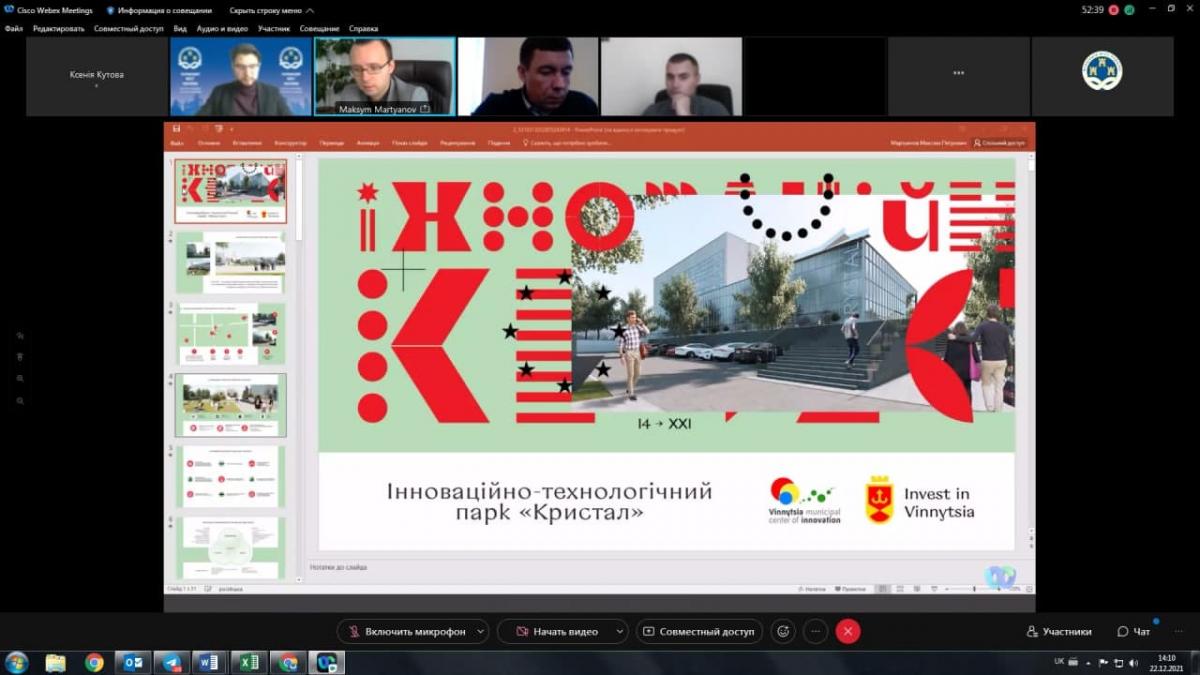Toggle camera with Начать видео
Image resolution: width=1200 pixels, height=675 pixels.
point(556,631)
